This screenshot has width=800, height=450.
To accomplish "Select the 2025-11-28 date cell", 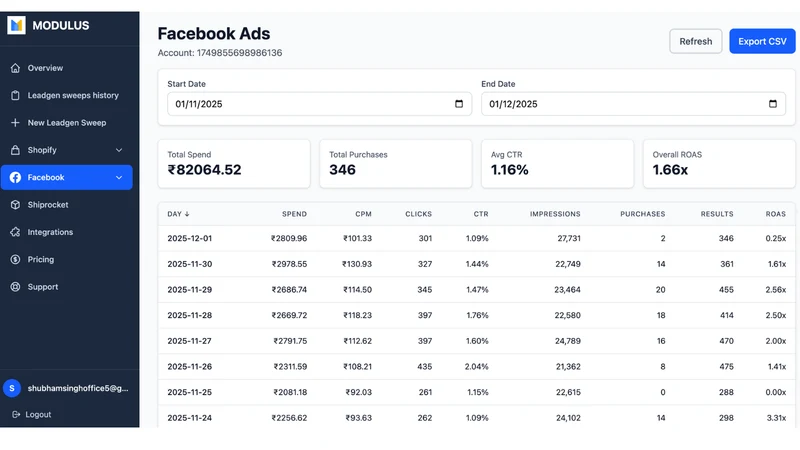I will point(189,315).
